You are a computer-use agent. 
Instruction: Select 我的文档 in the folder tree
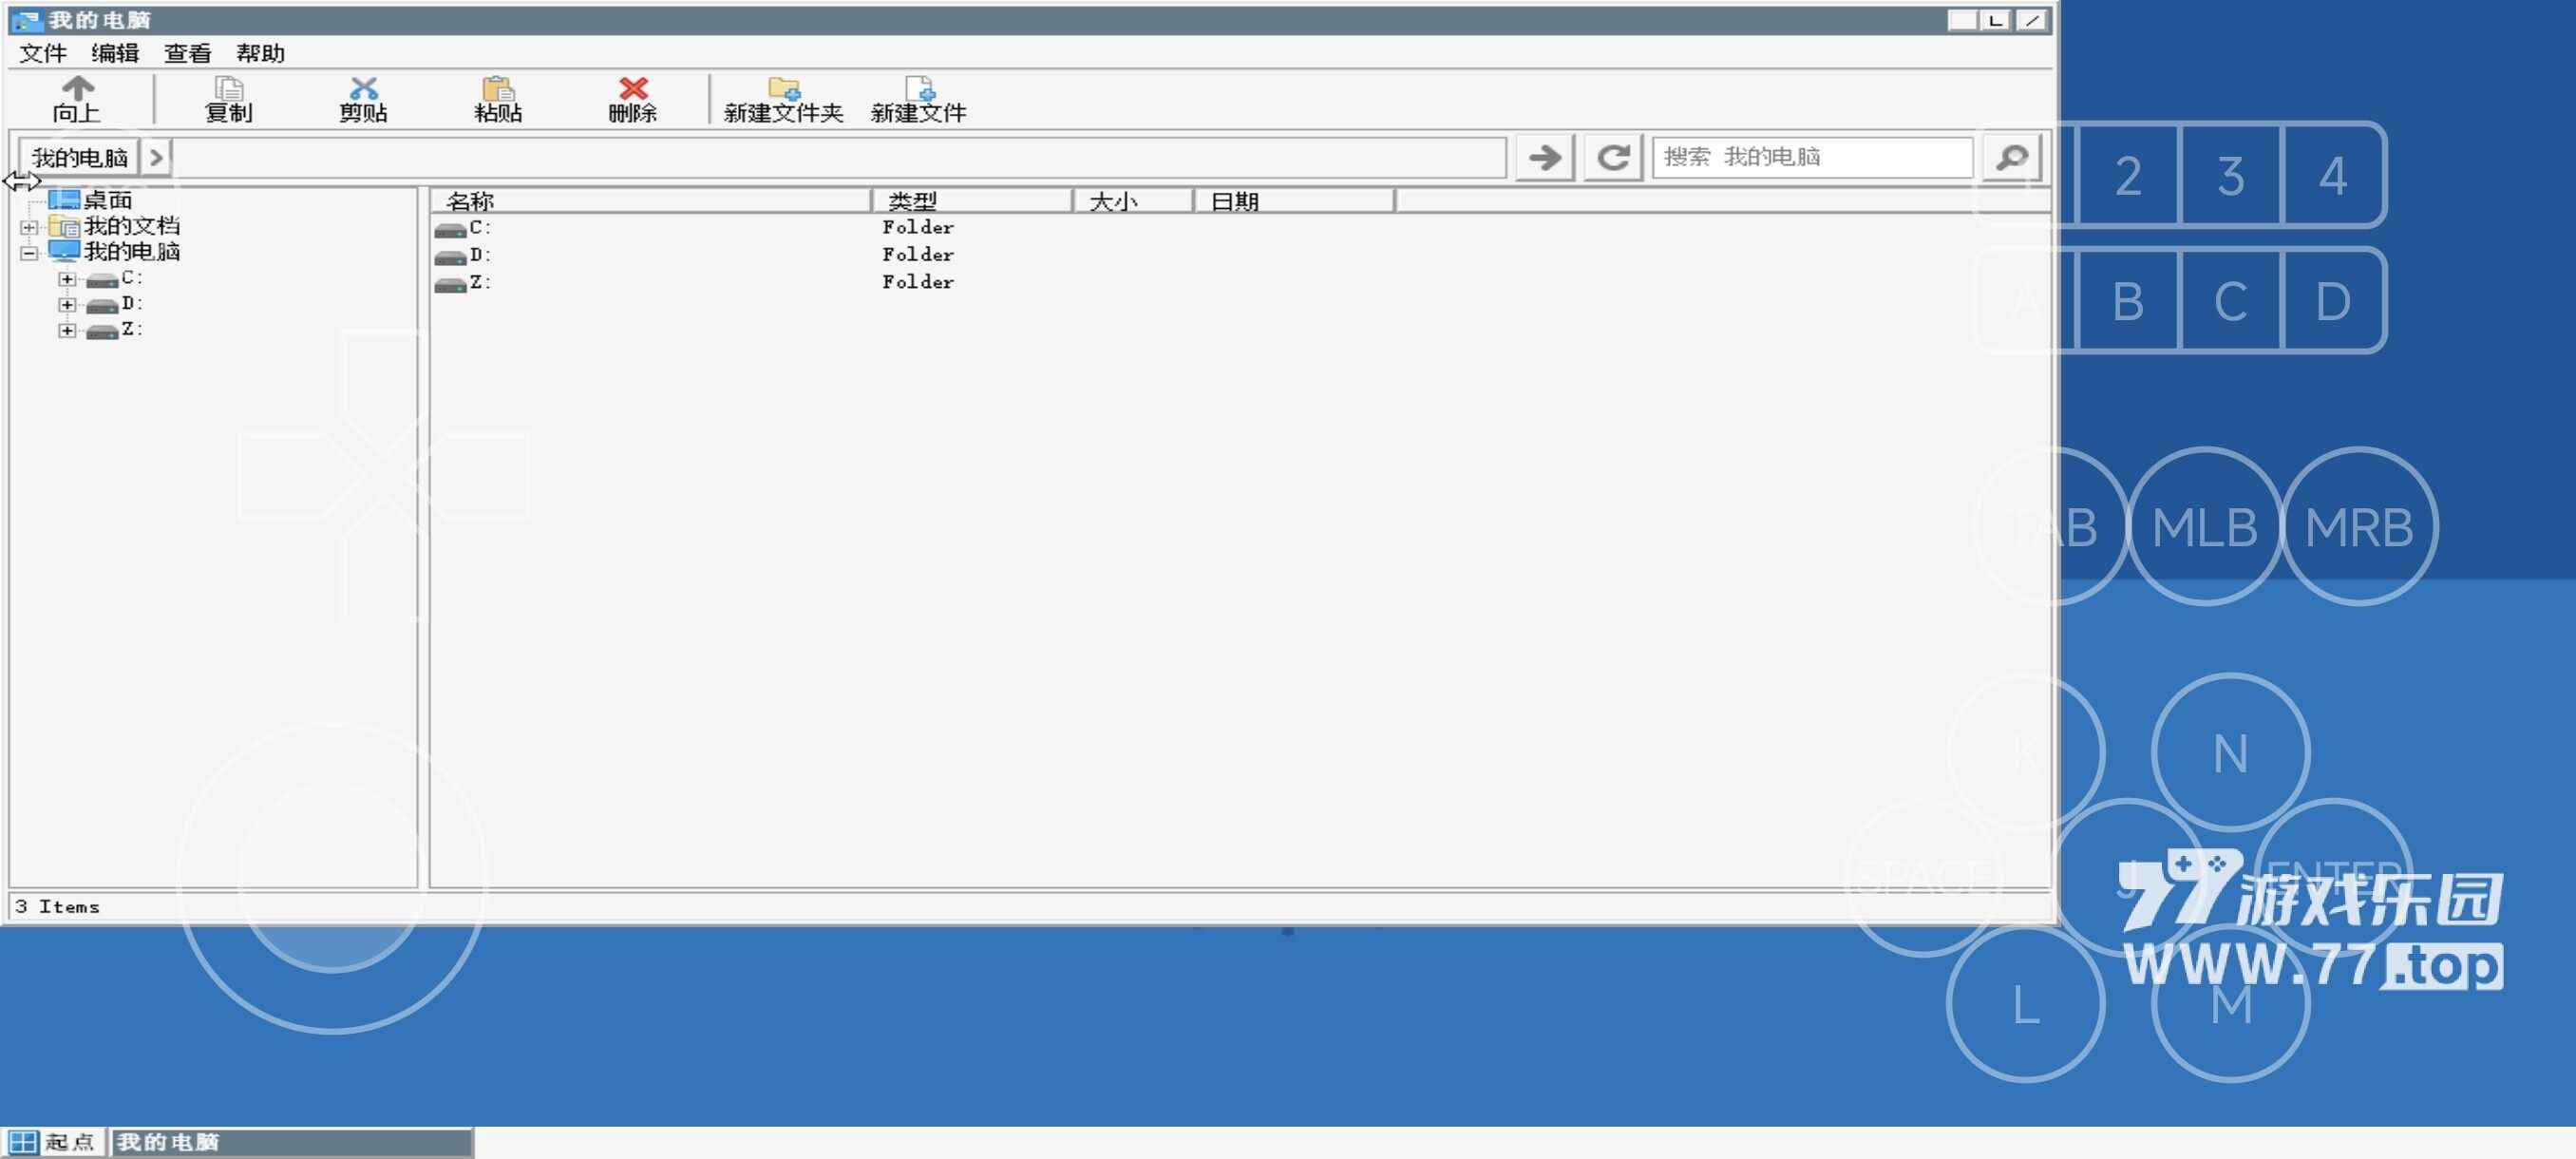pos(131,226)
